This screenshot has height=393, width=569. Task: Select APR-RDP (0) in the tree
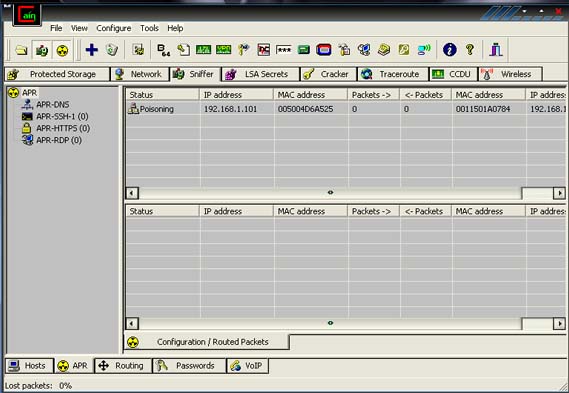tap(59, 140)
